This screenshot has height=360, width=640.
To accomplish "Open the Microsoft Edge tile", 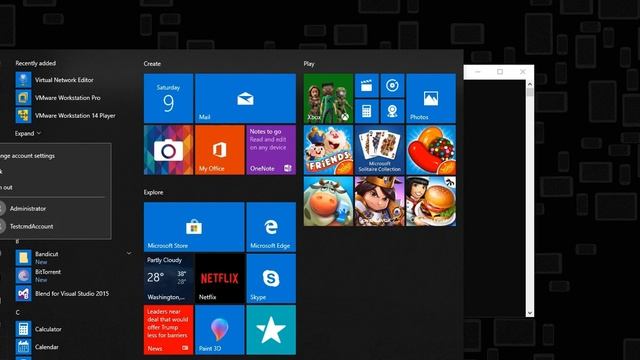I will [x=271, y=227].
